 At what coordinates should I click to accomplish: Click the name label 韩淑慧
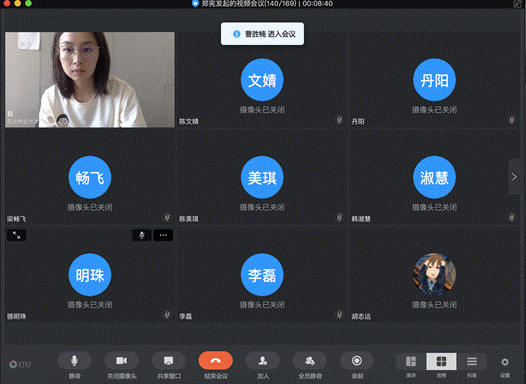(x=361, y=219)
